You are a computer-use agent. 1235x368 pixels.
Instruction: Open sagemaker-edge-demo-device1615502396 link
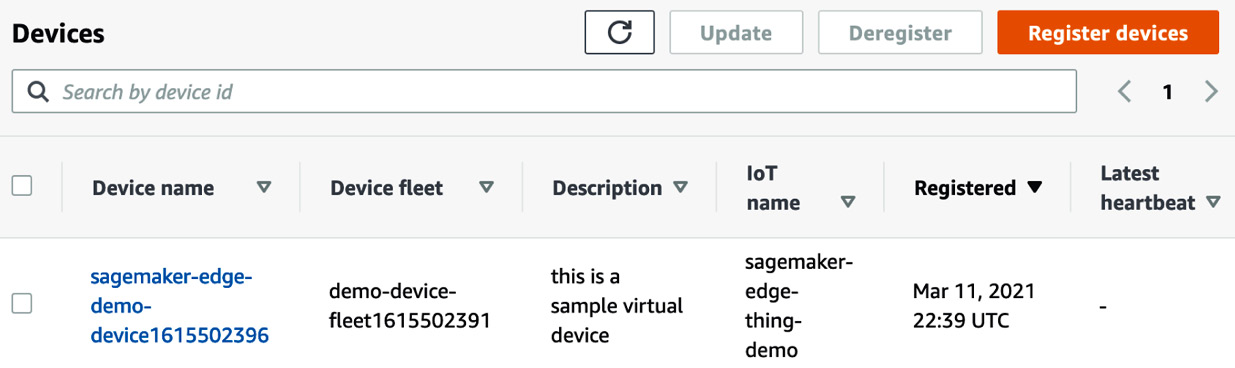(179, 306)
